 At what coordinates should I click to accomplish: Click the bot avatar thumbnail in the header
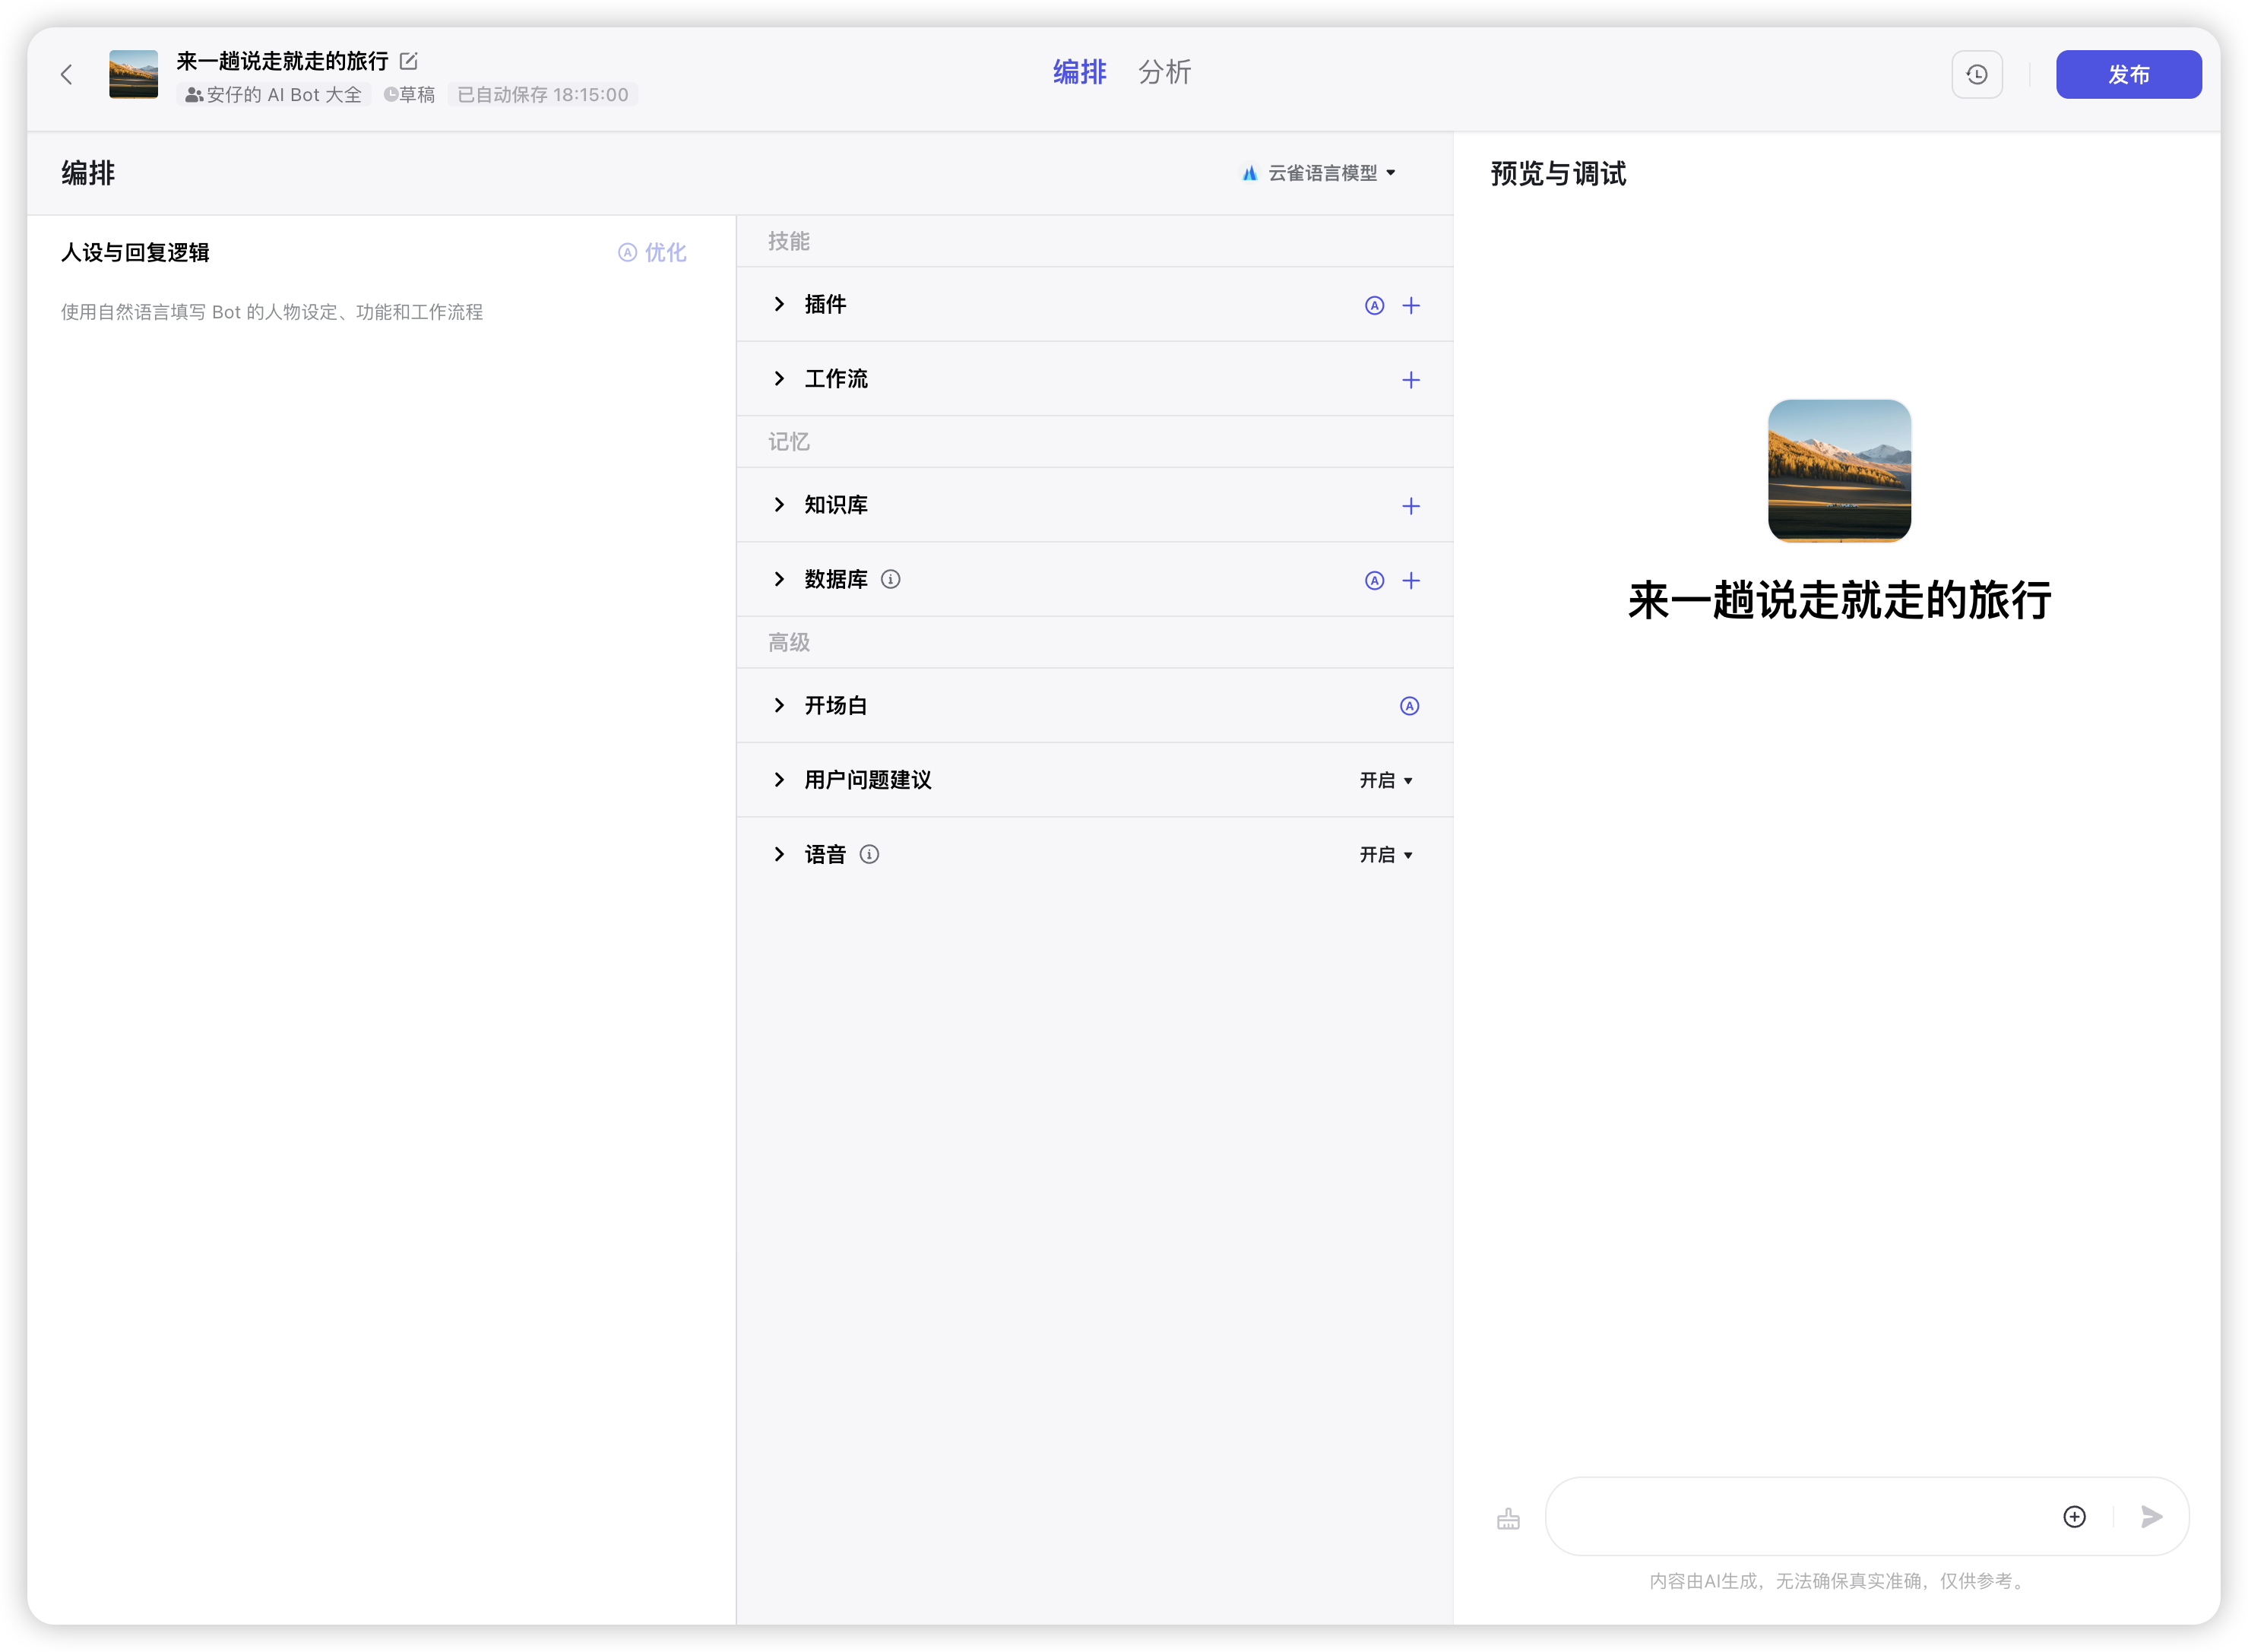pyautogui.click(x=134, y=75)
